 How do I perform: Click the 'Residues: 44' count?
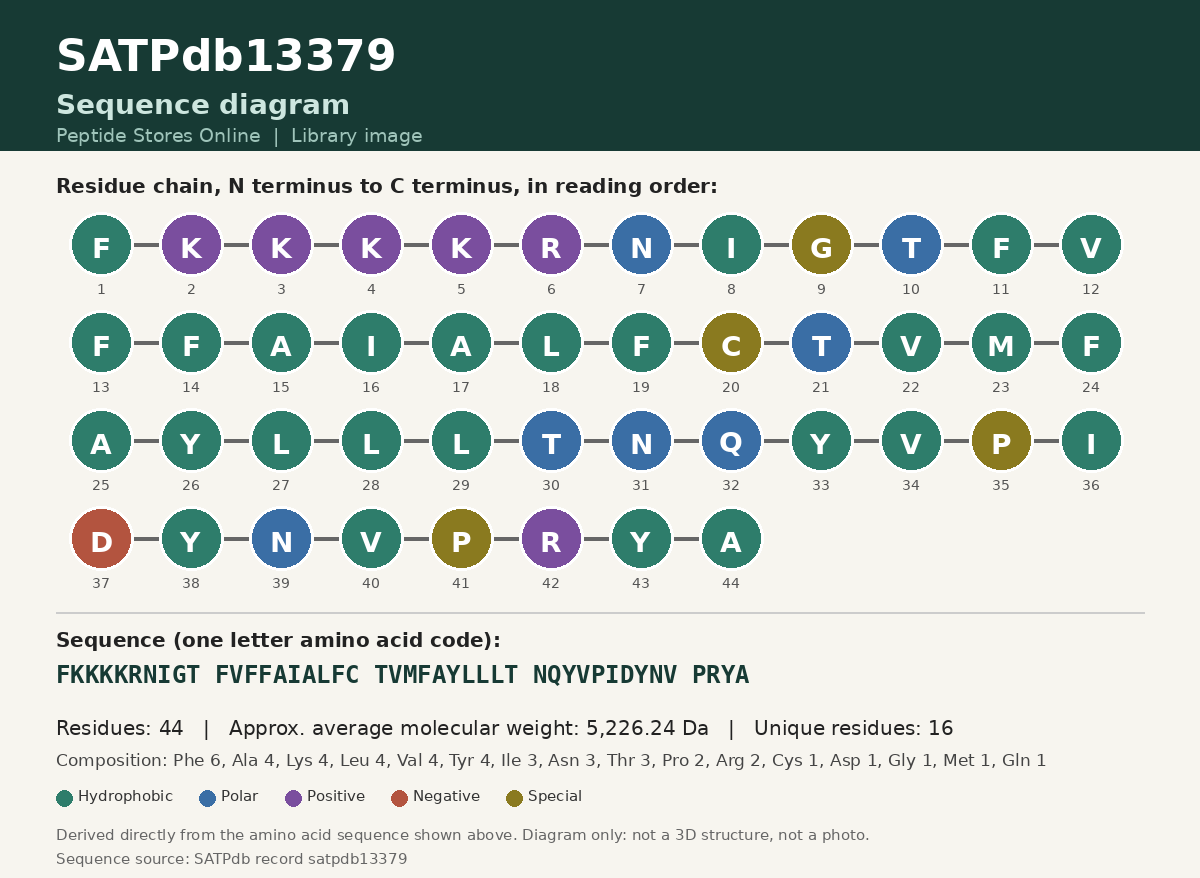[x=120, y=729]
